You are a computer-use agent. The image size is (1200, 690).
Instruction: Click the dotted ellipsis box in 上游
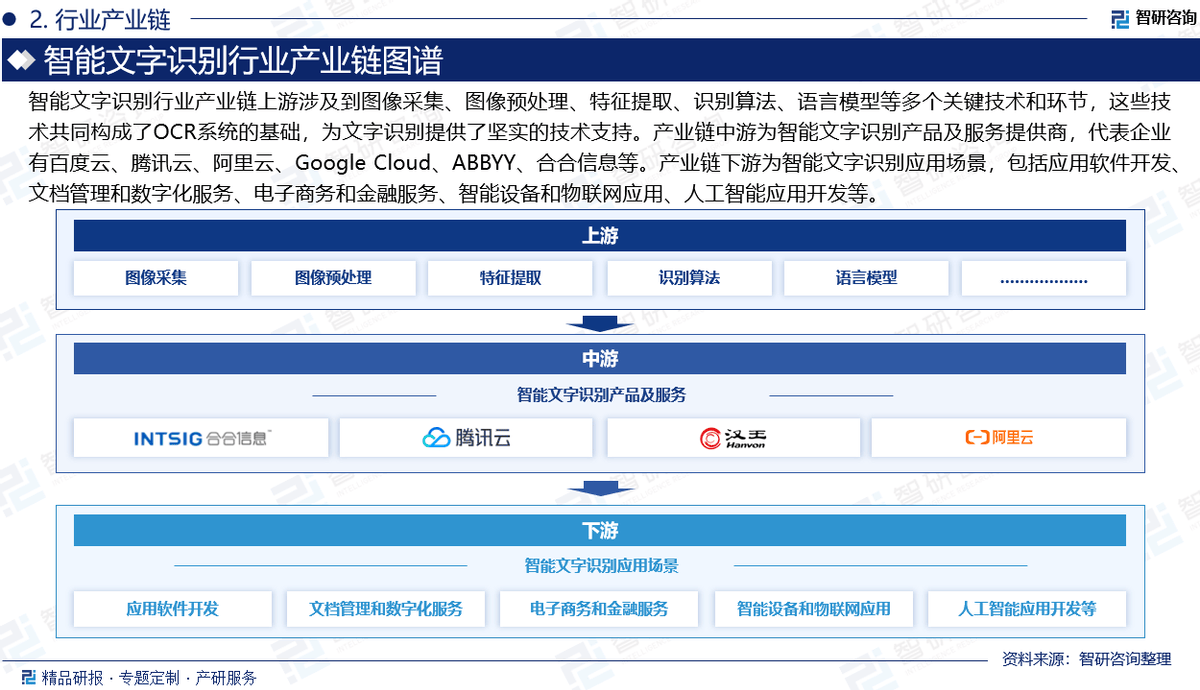[x=1044, y=278]
